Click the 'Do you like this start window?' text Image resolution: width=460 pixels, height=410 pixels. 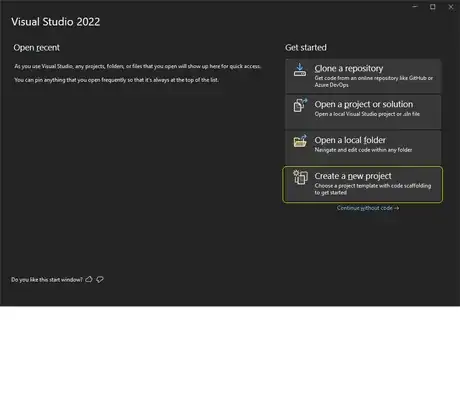[47, 280]
